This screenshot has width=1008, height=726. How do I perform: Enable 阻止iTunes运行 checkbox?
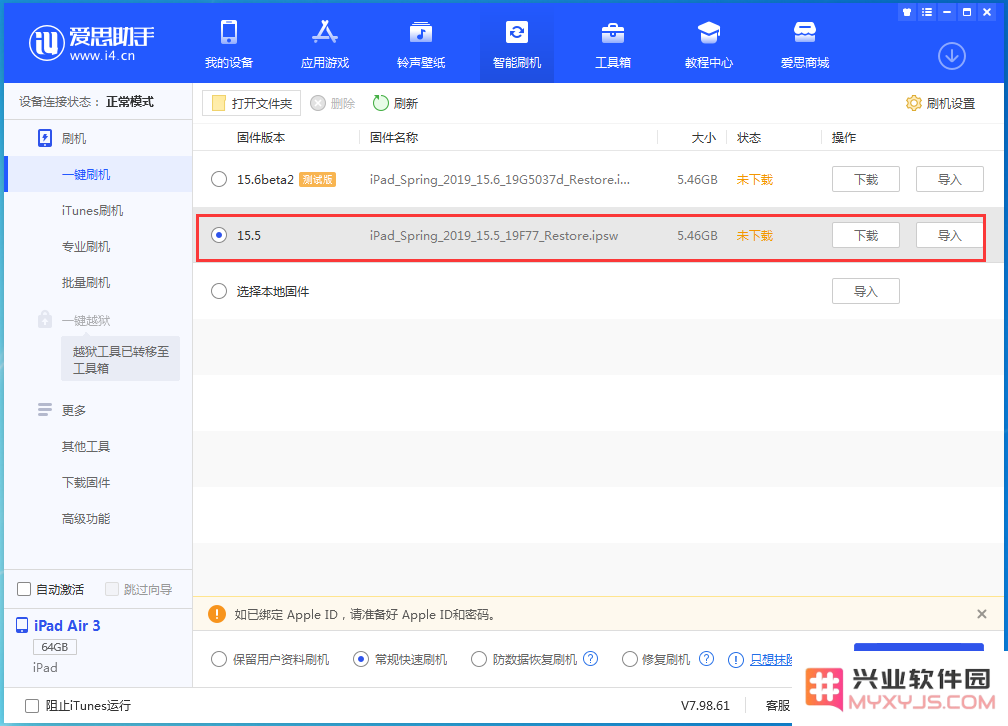[x=32, y=706]
